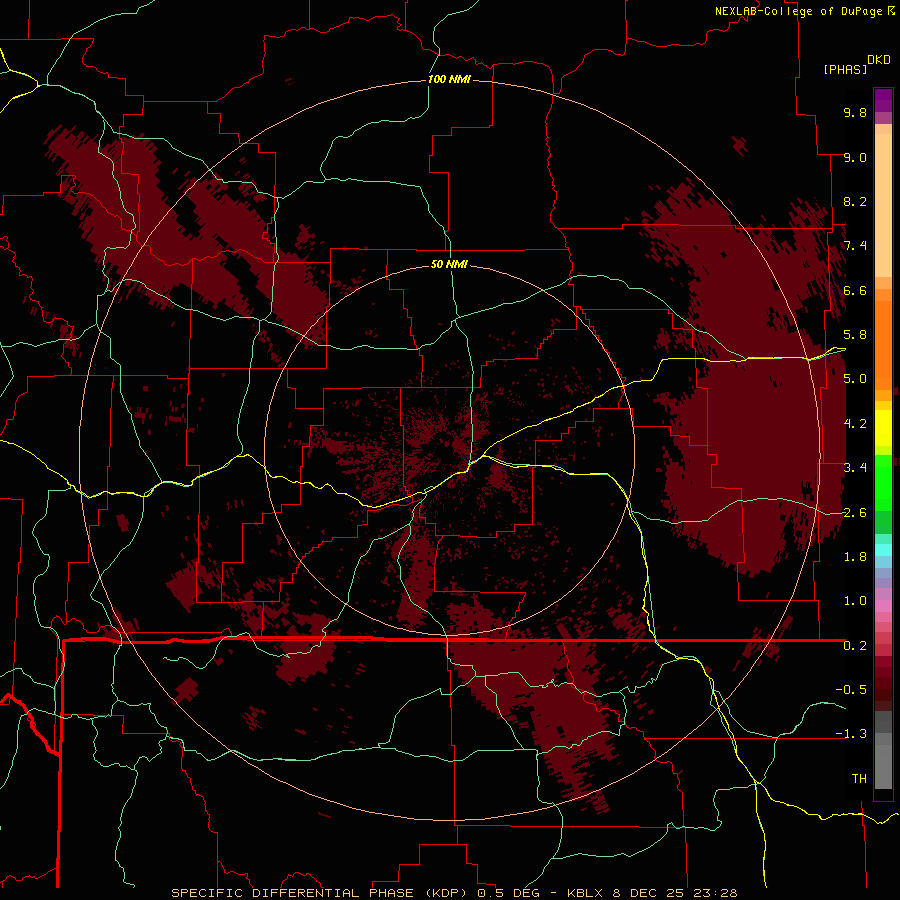Click the cyan band of the color bar
The height and width of the screenshot is (900, 900).
click(x=883, y=549)
